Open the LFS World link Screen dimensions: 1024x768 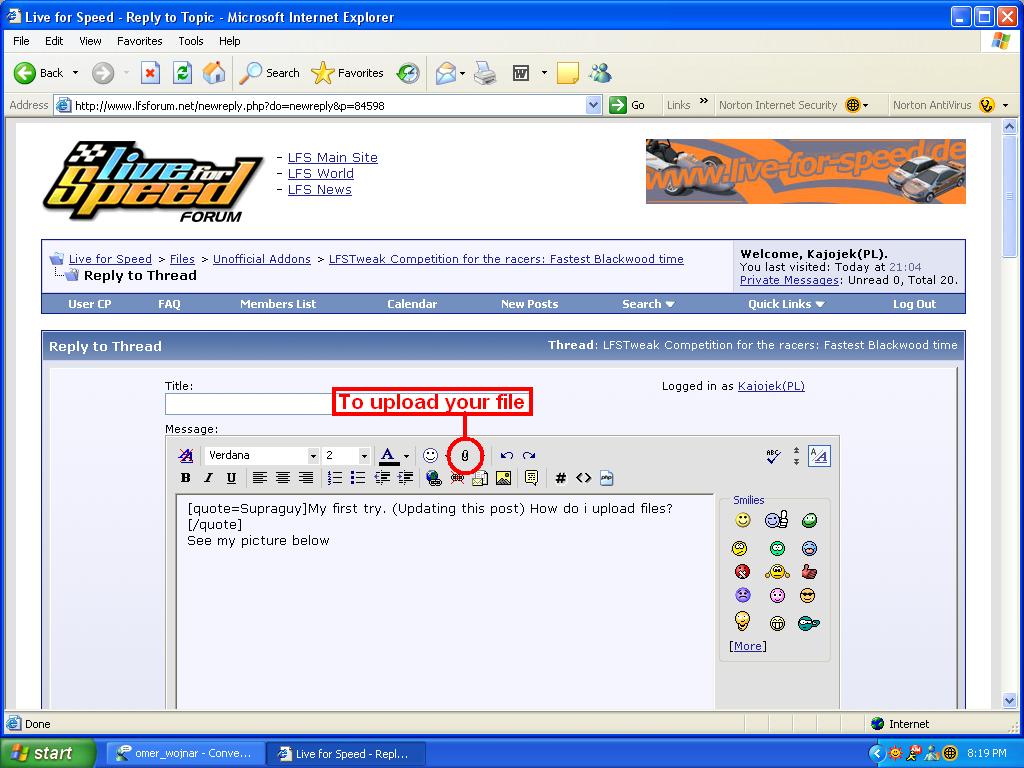321,174
